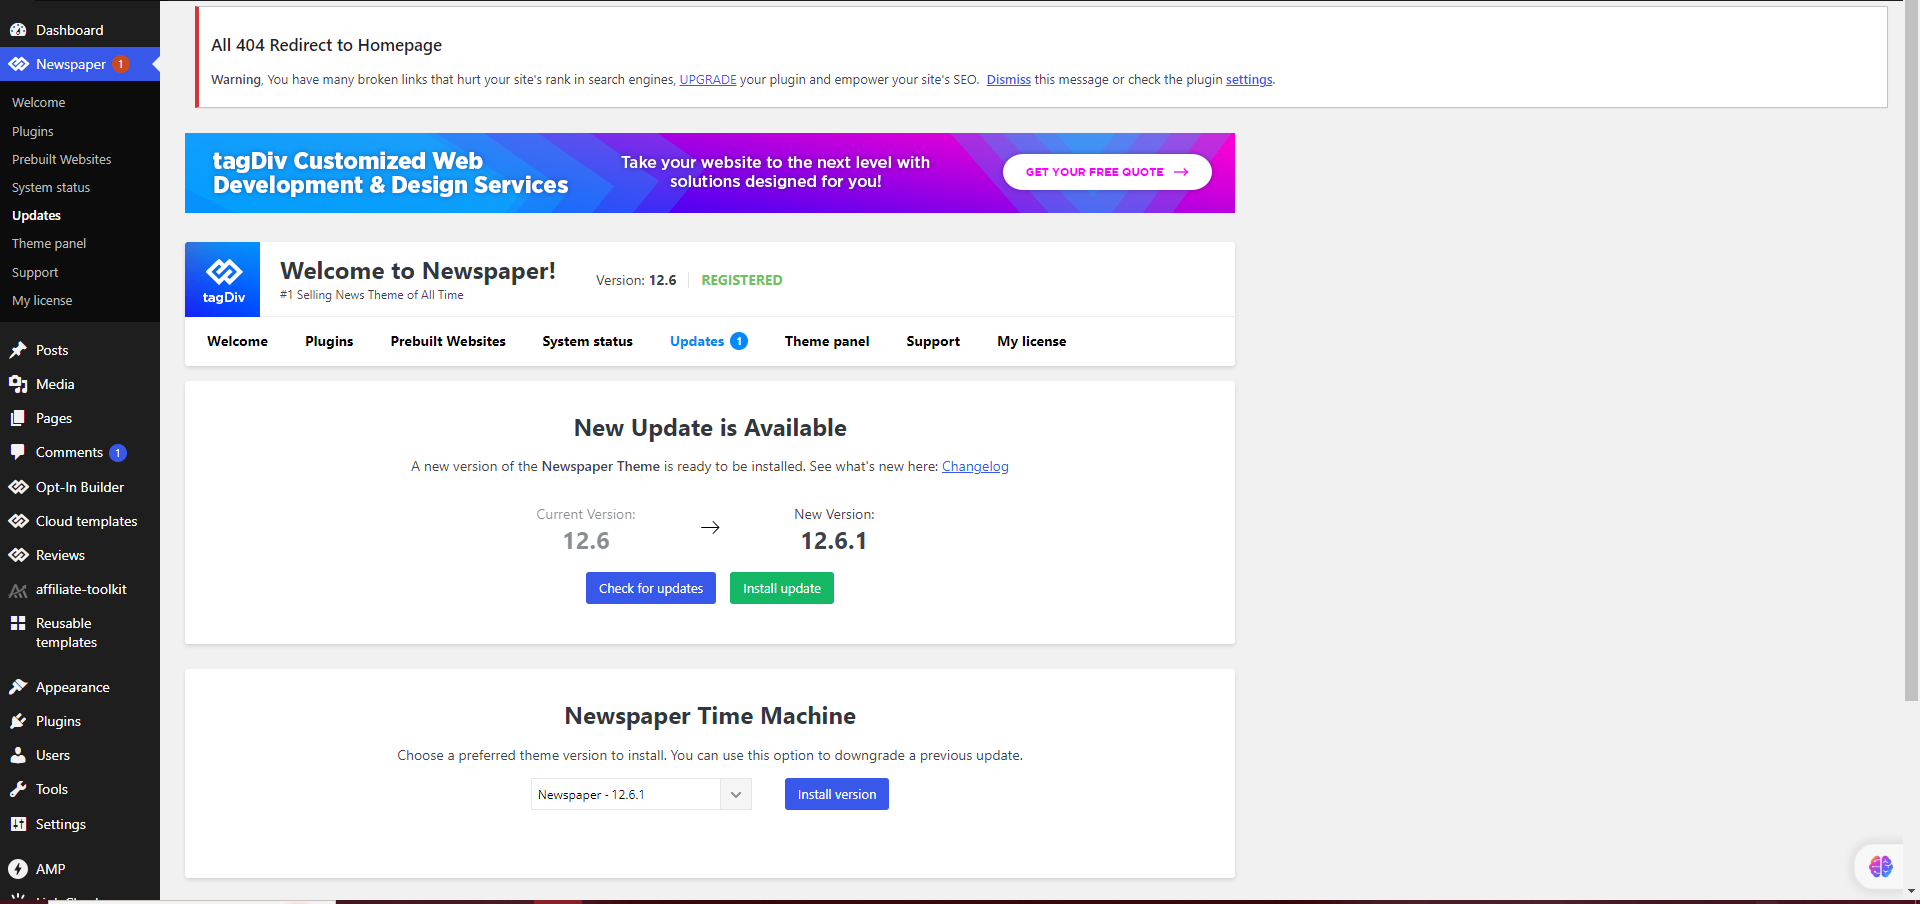
Task: Click the Appearance paintbrush icon
Action: [x=18, y=687]
